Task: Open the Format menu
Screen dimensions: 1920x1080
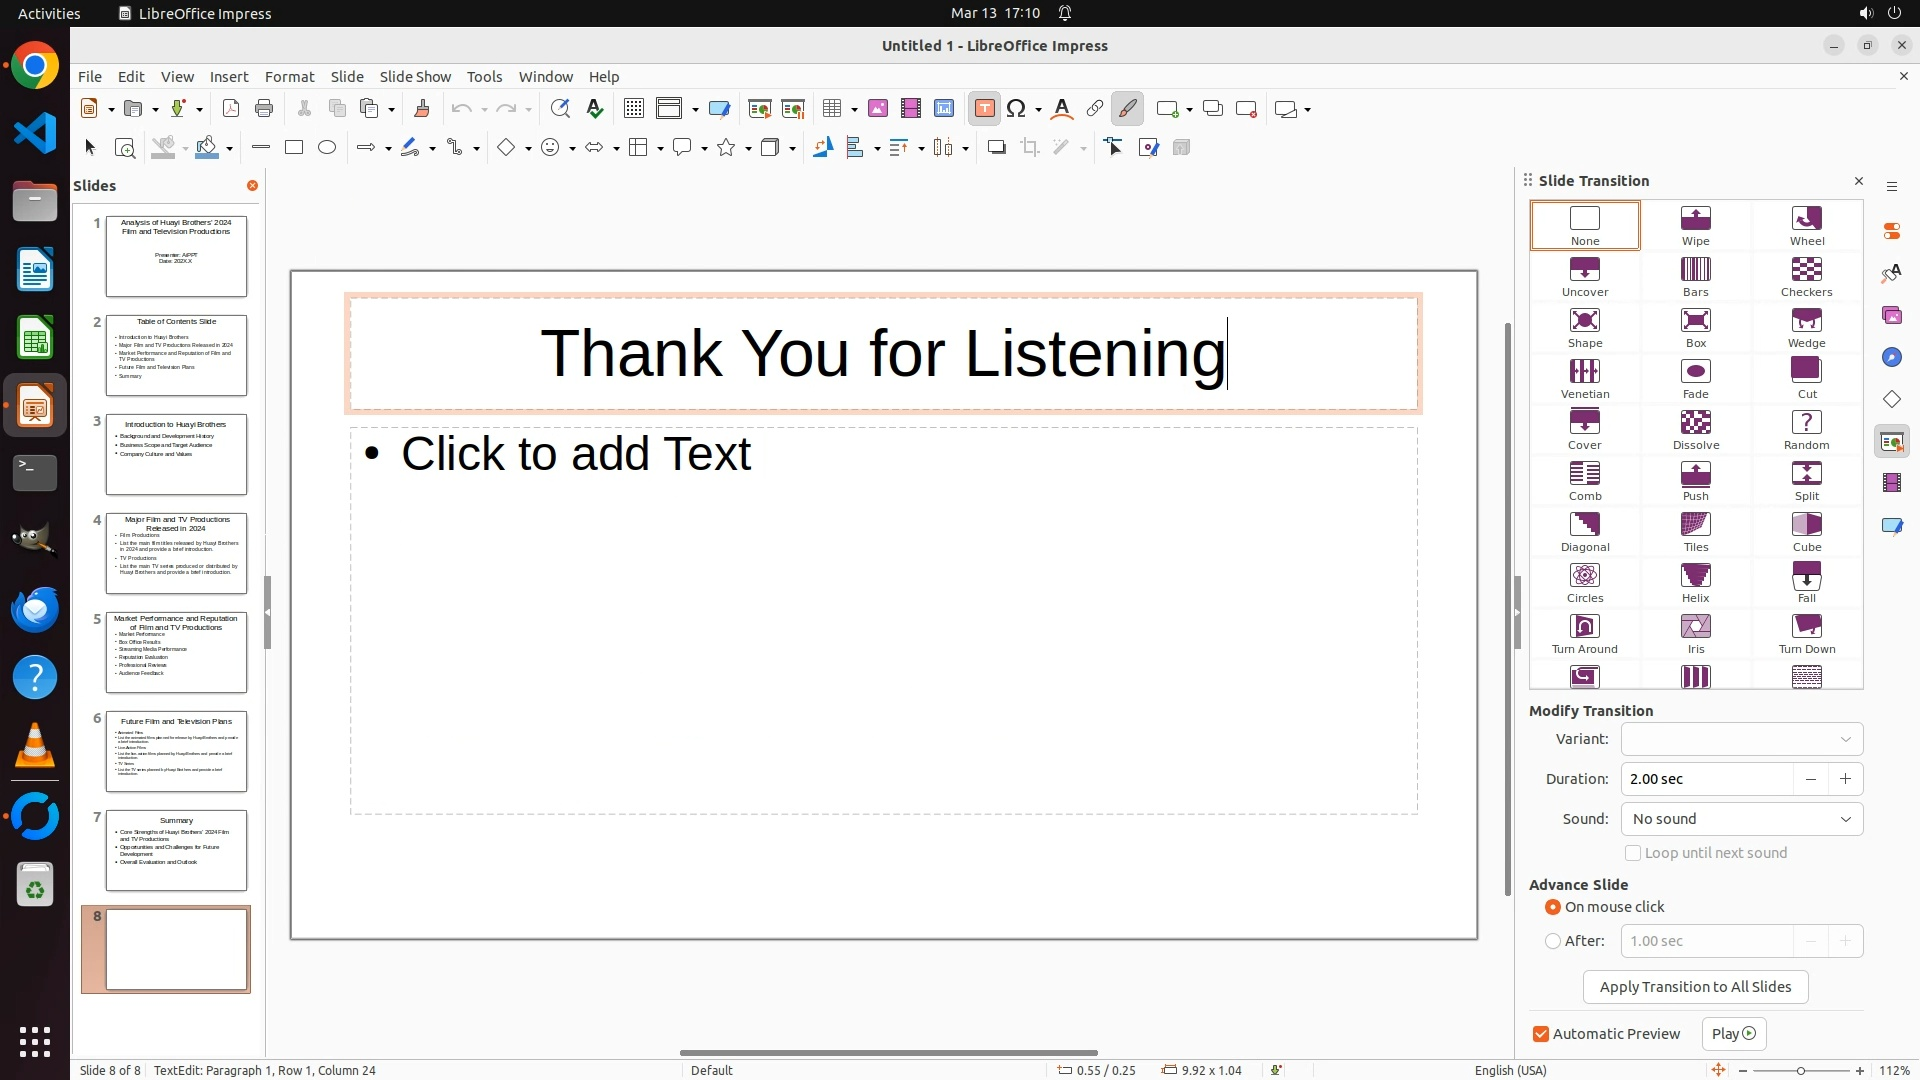Action: 289,77
